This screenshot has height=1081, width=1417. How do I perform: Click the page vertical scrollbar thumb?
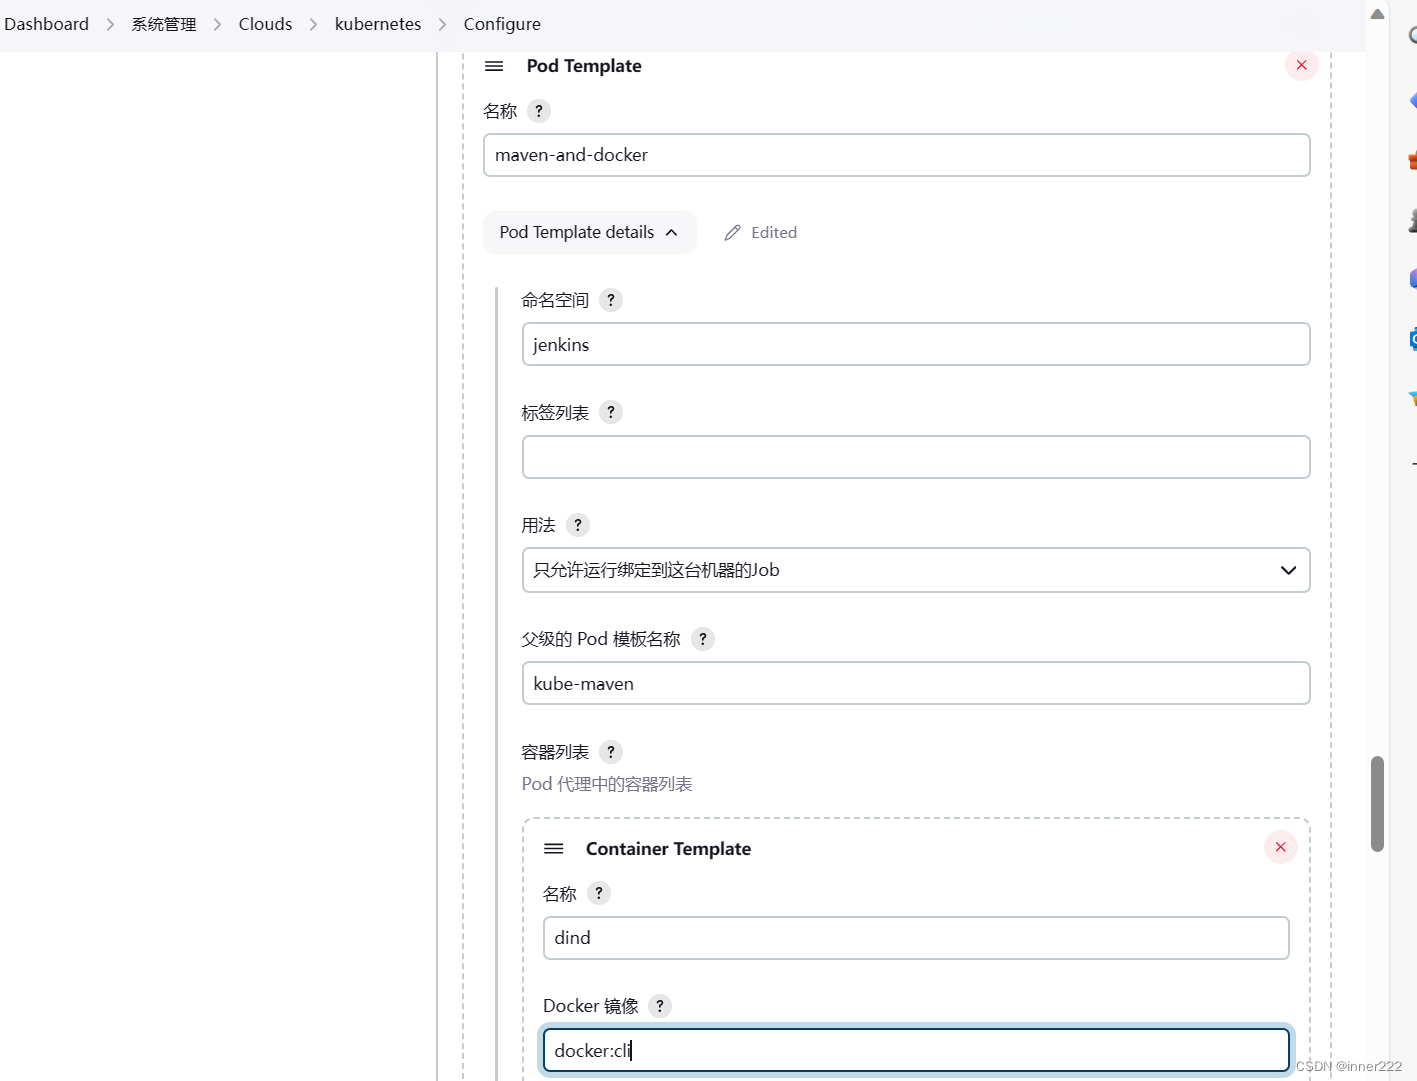click(1377, 804)
